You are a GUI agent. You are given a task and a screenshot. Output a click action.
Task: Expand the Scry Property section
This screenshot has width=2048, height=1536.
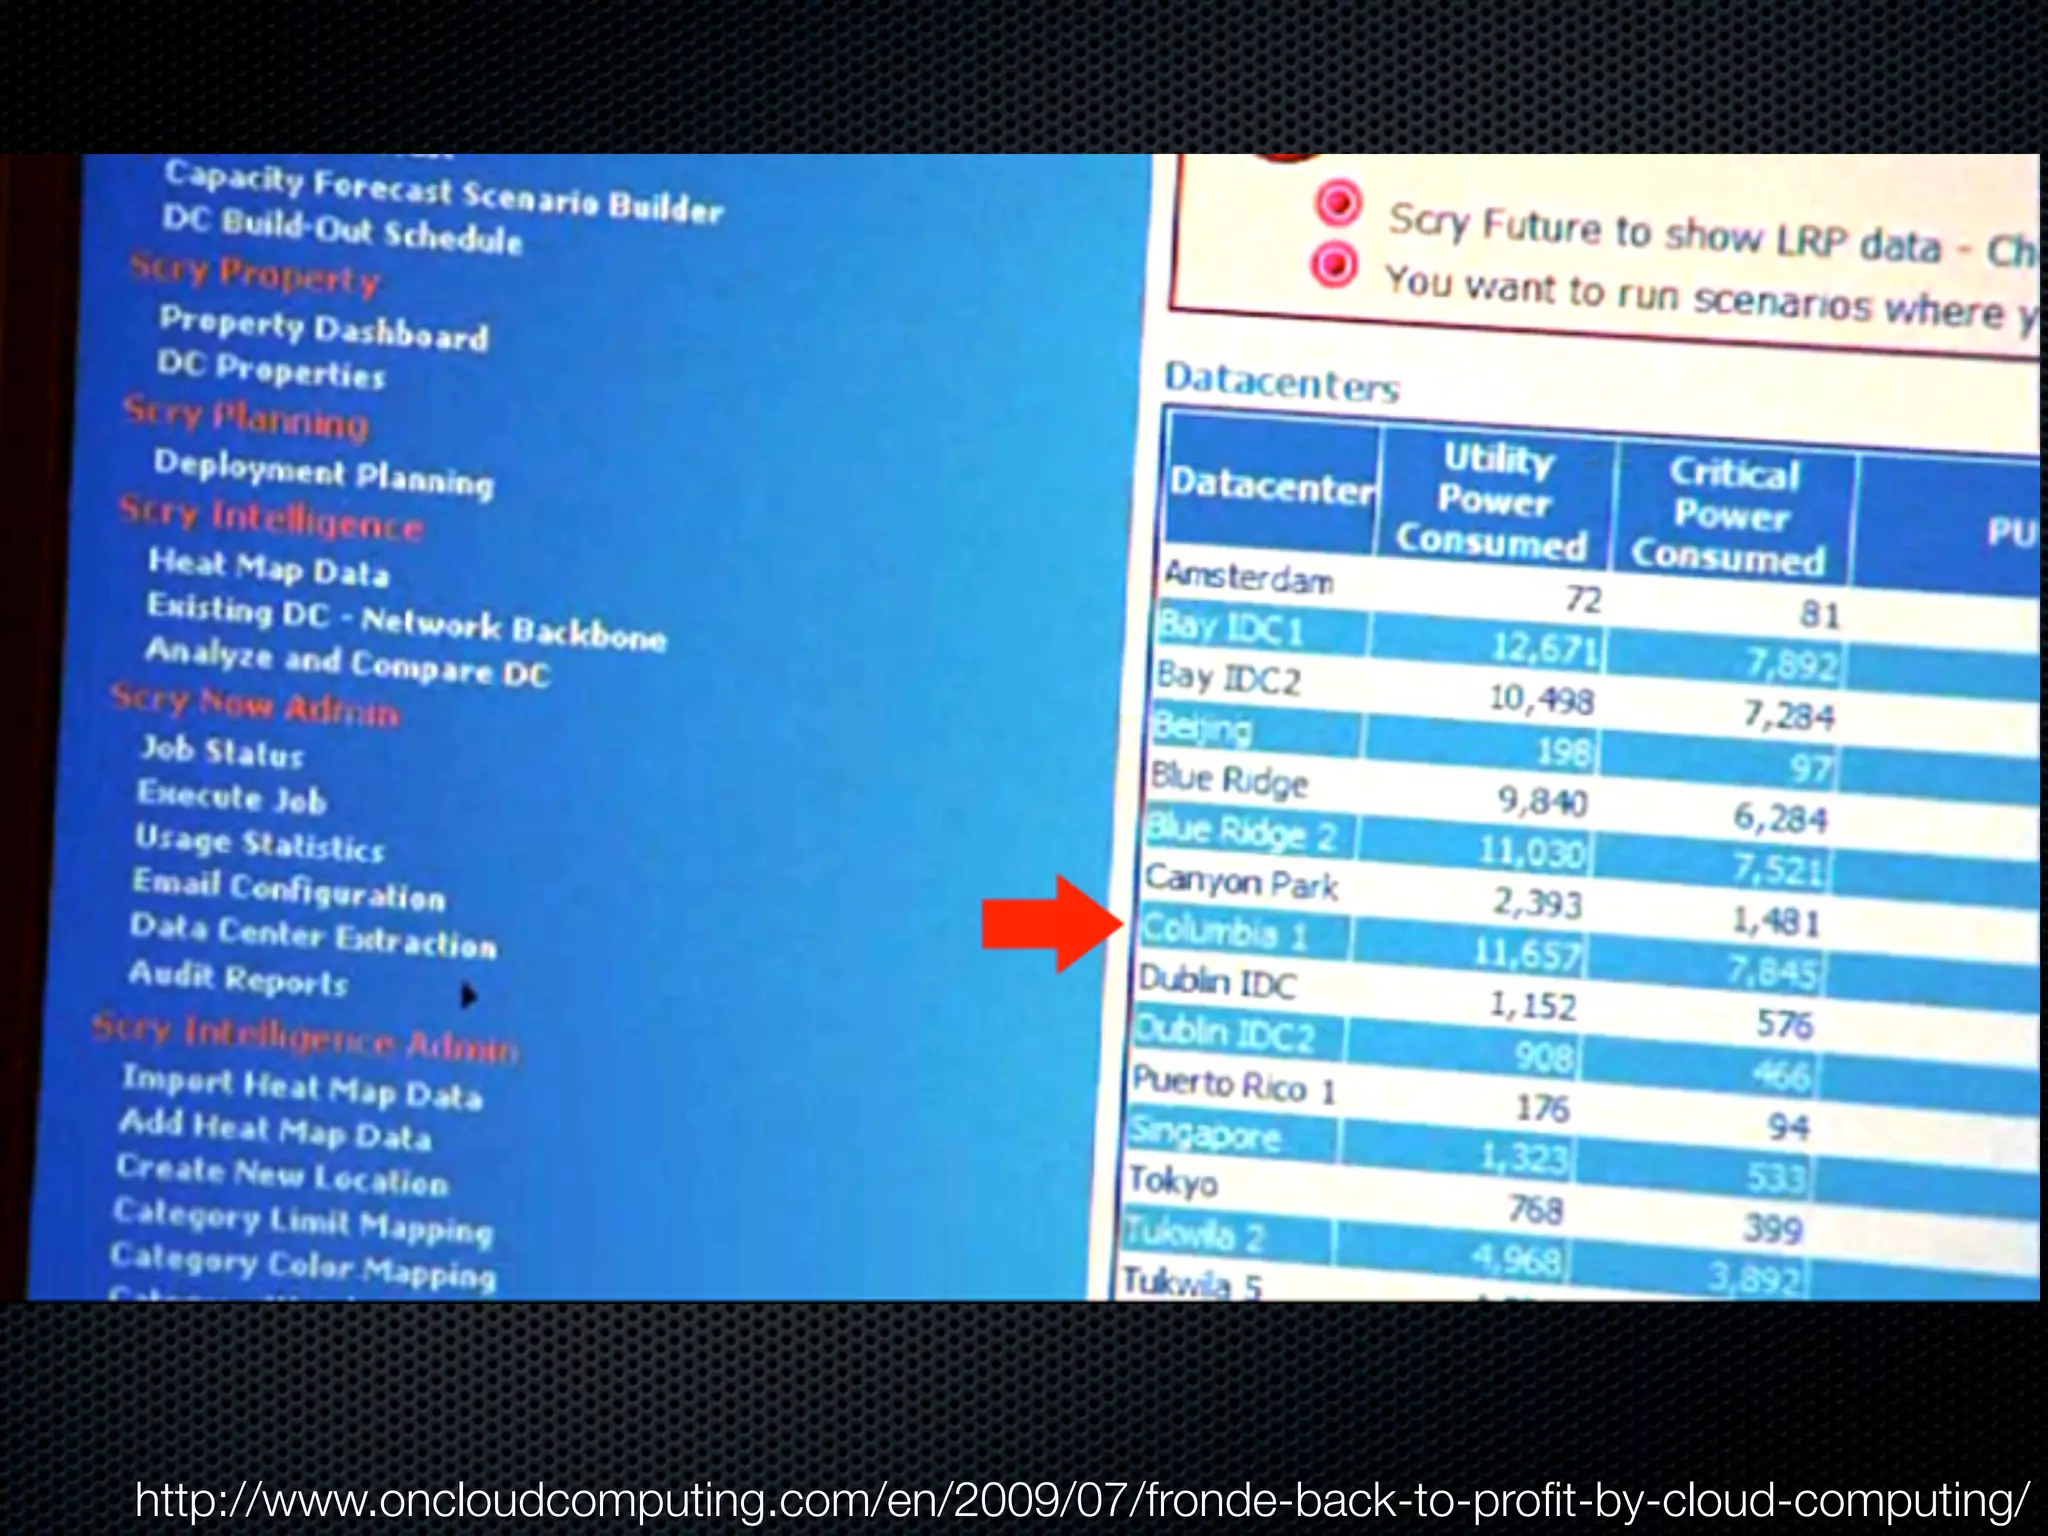click(255, 274)
